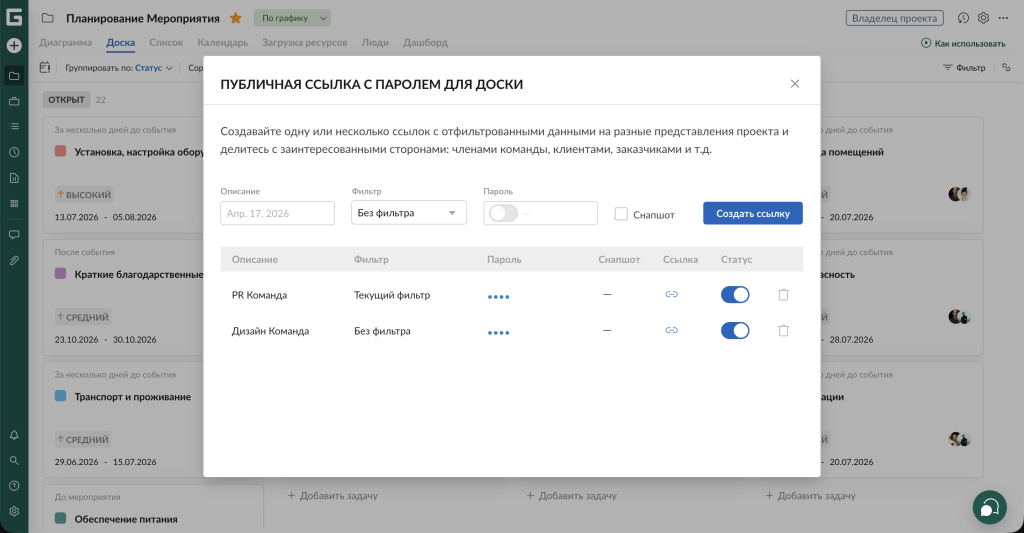Switch to the Календарь tab

point(223,42)
